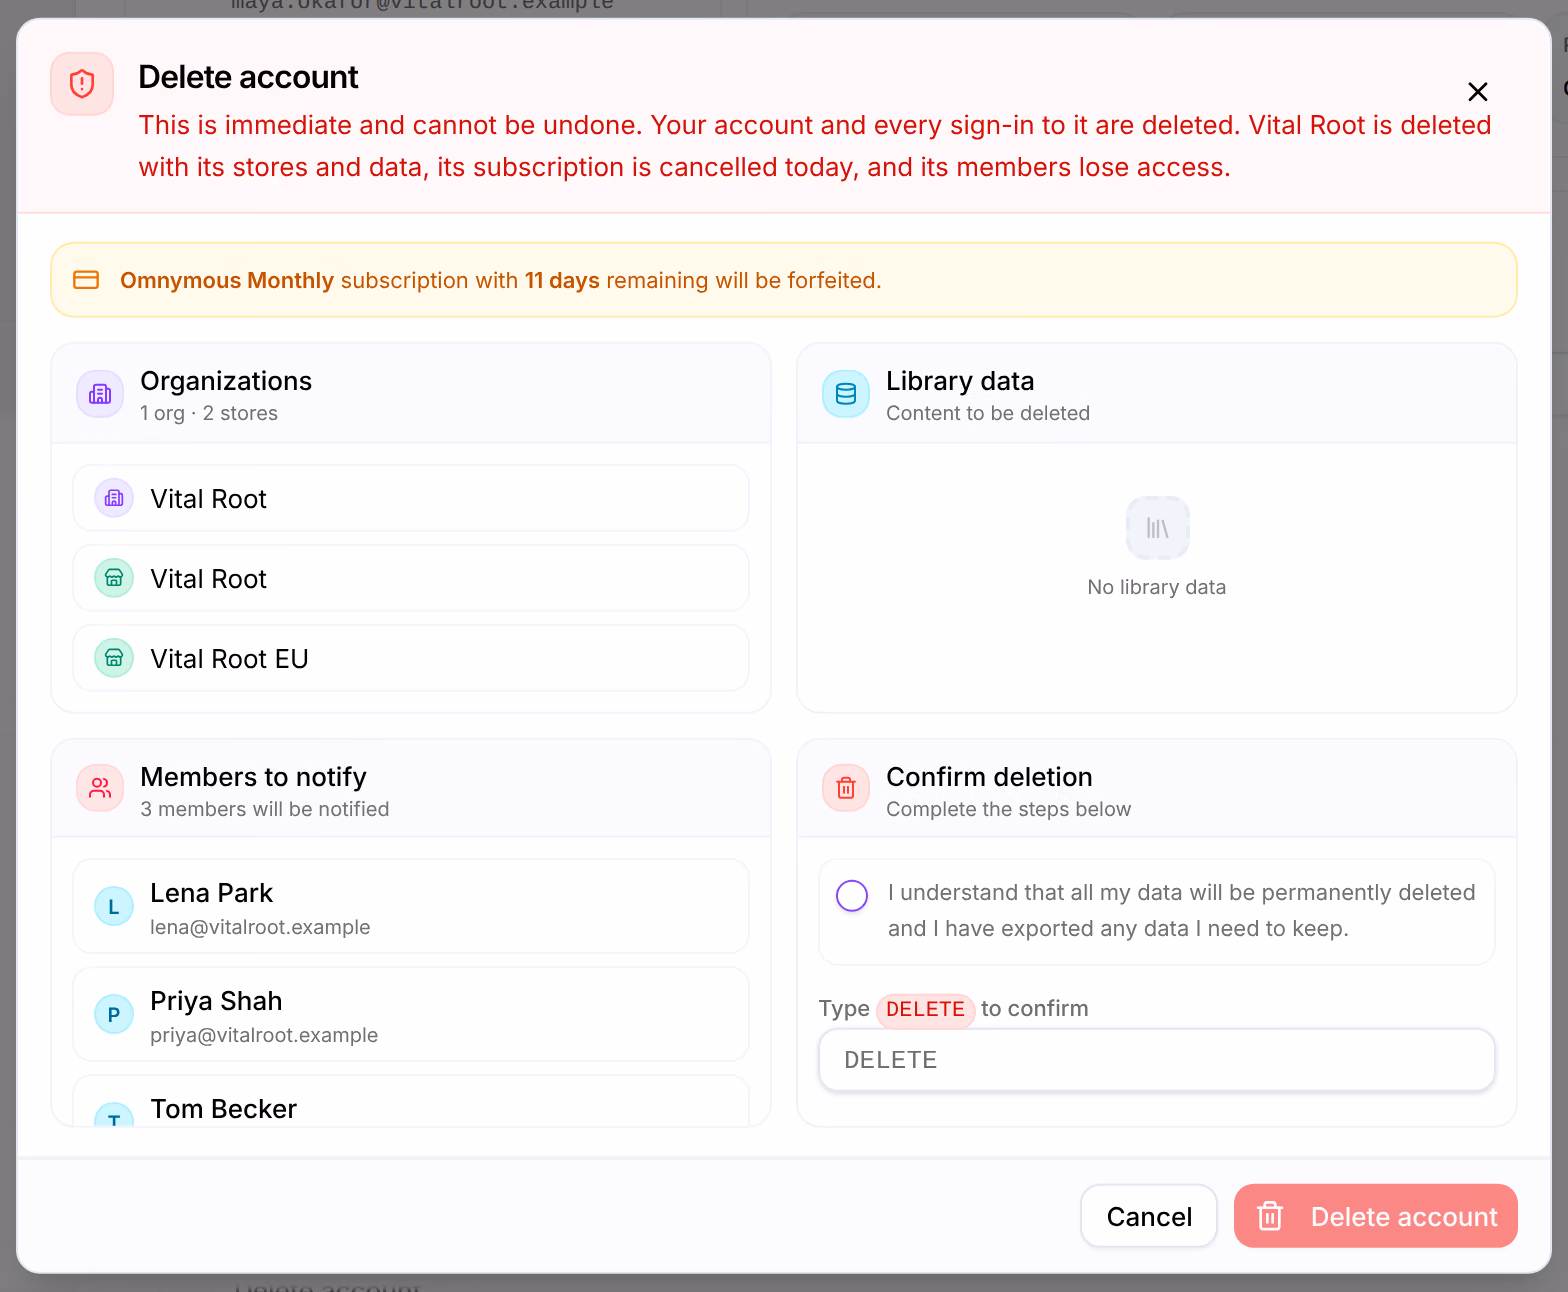Click Lena Park's L avatar
Viewport: 1568px width, 1292px height.
pos(114,906)
